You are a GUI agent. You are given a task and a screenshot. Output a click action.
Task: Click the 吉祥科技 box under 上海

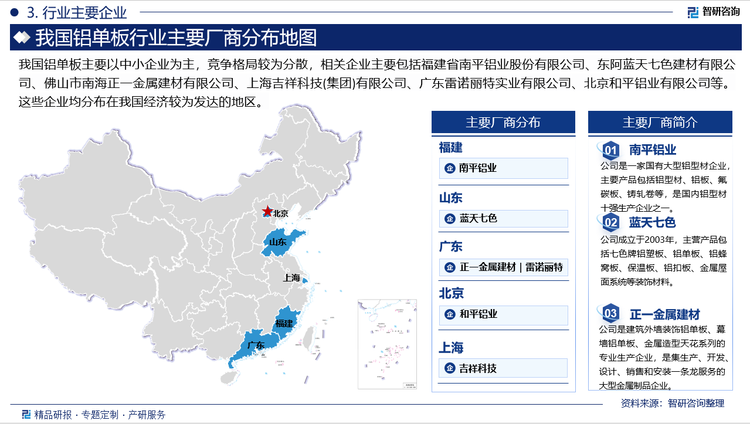pyautogui.click(x=504, y=368)
